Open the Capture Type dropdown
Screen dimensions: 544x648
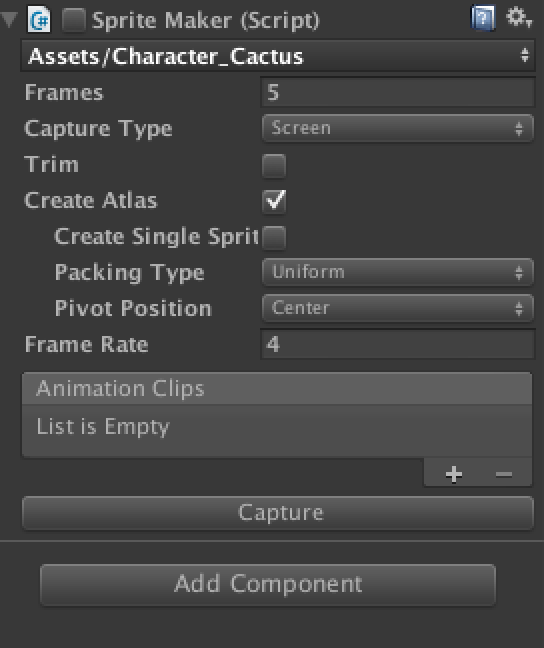click(x=398, y=128)
